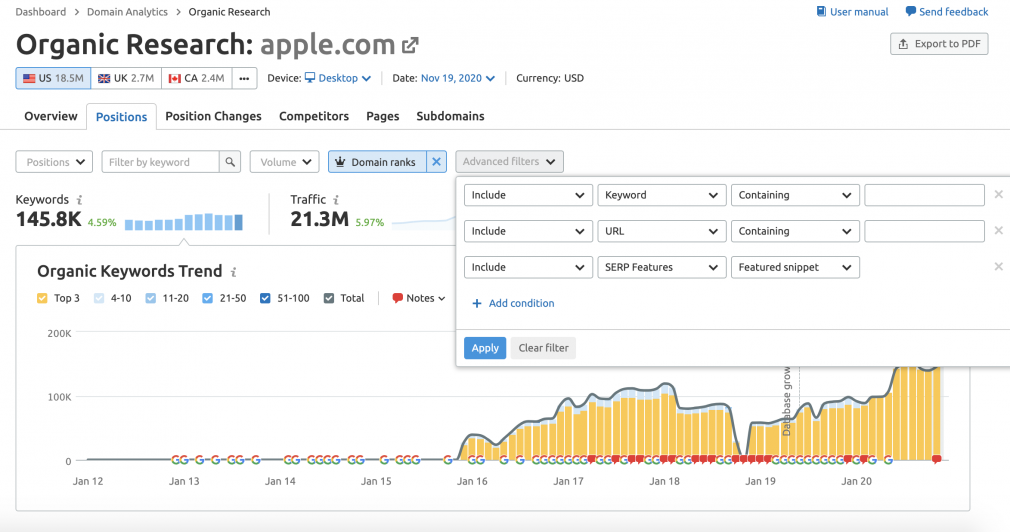Open the Featured snippet dropdown

(x=795, y=267)
